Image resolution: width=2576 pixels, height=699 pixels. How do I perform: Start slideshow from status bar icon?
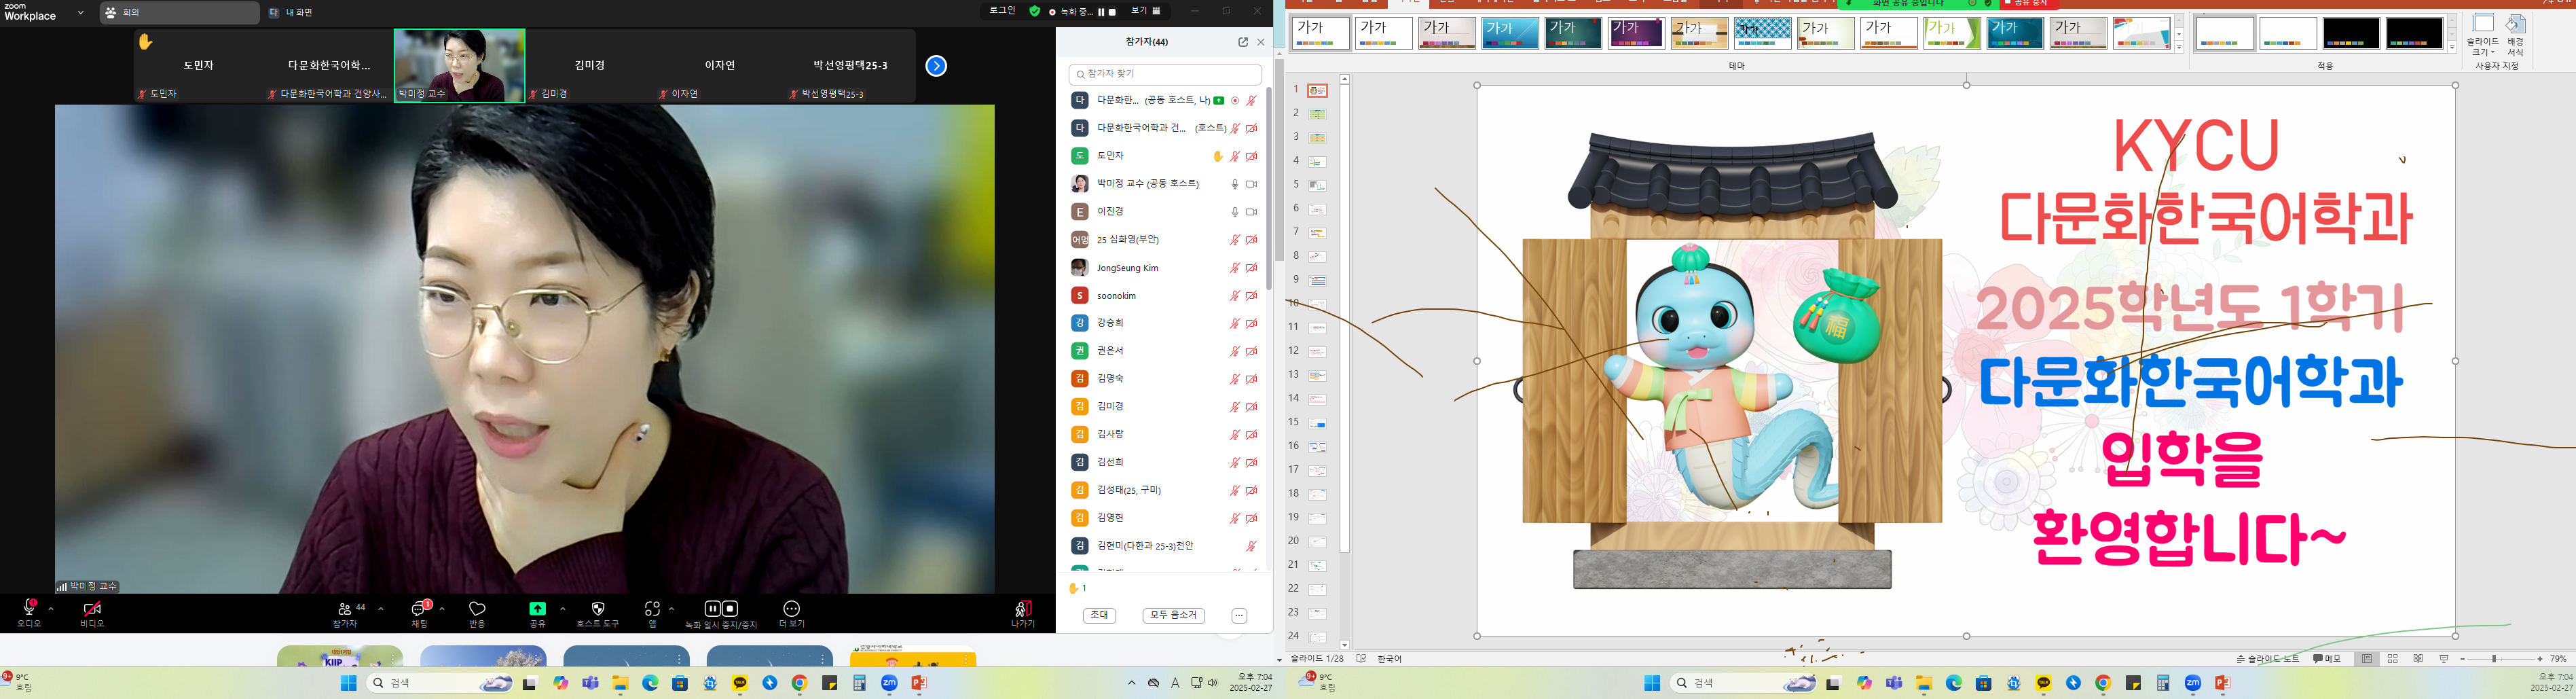pos(2444,659)
